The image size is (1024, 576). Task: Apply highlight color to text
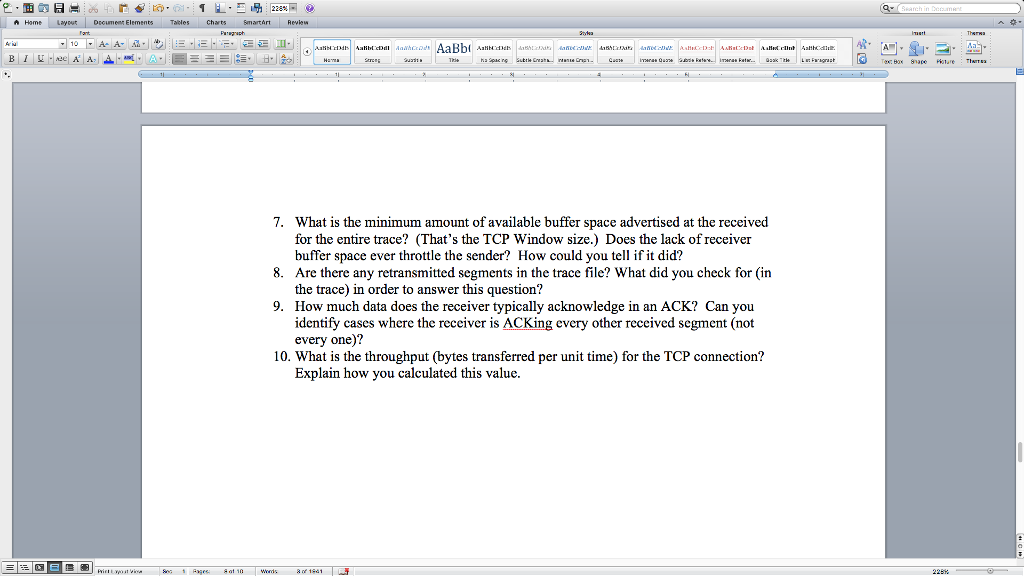pos(128,59)
